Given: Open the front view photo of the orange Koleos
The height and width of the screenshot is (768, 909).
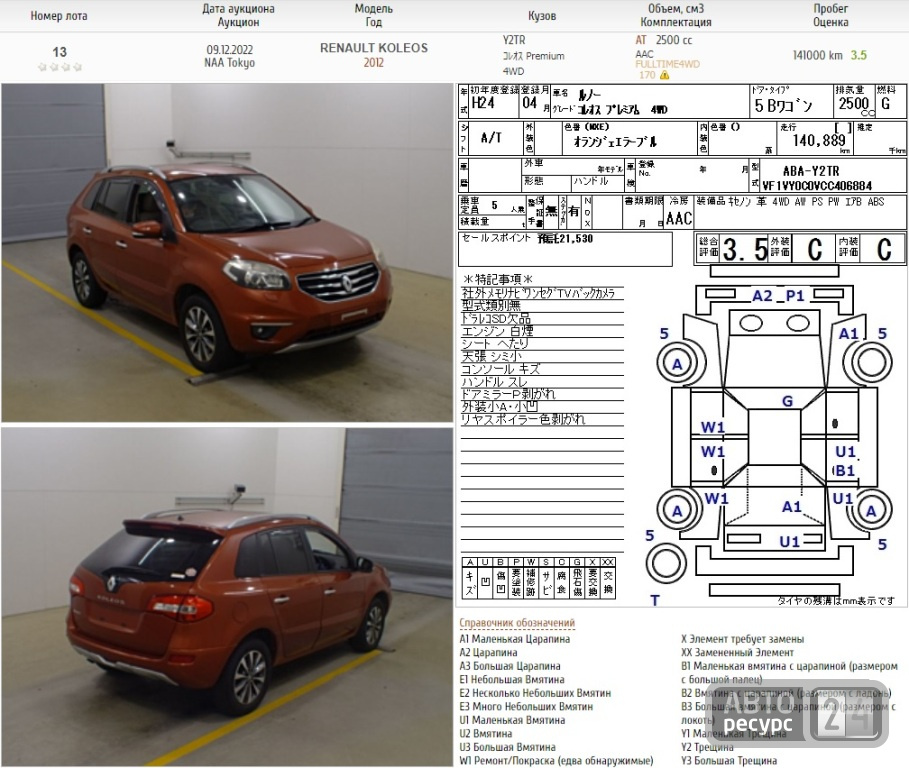Looking at the screenshot, I should [227, 253].
